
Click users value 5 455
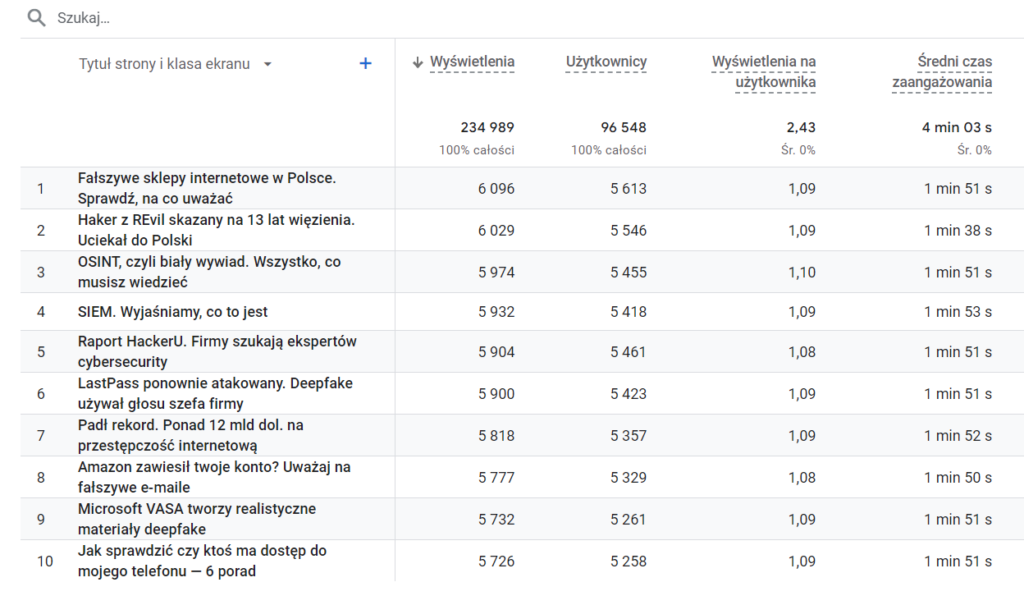tap(628, 272)
